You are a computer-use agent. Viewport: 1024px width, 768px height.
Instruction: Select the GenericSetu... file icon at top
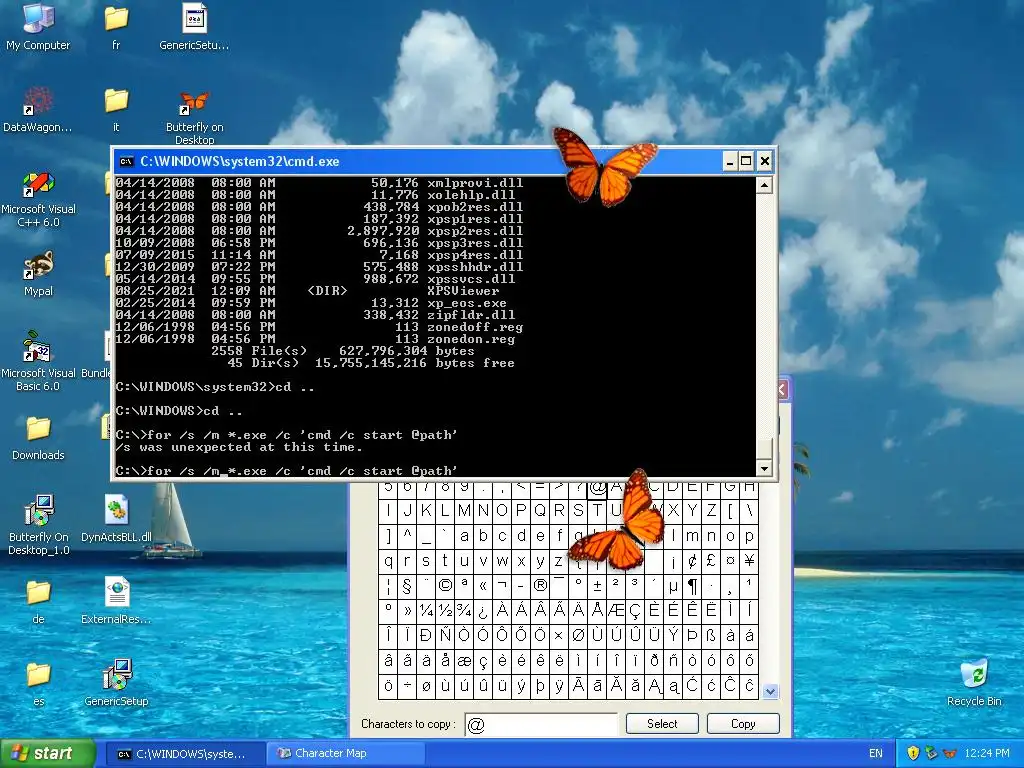[x=194, y=26]
